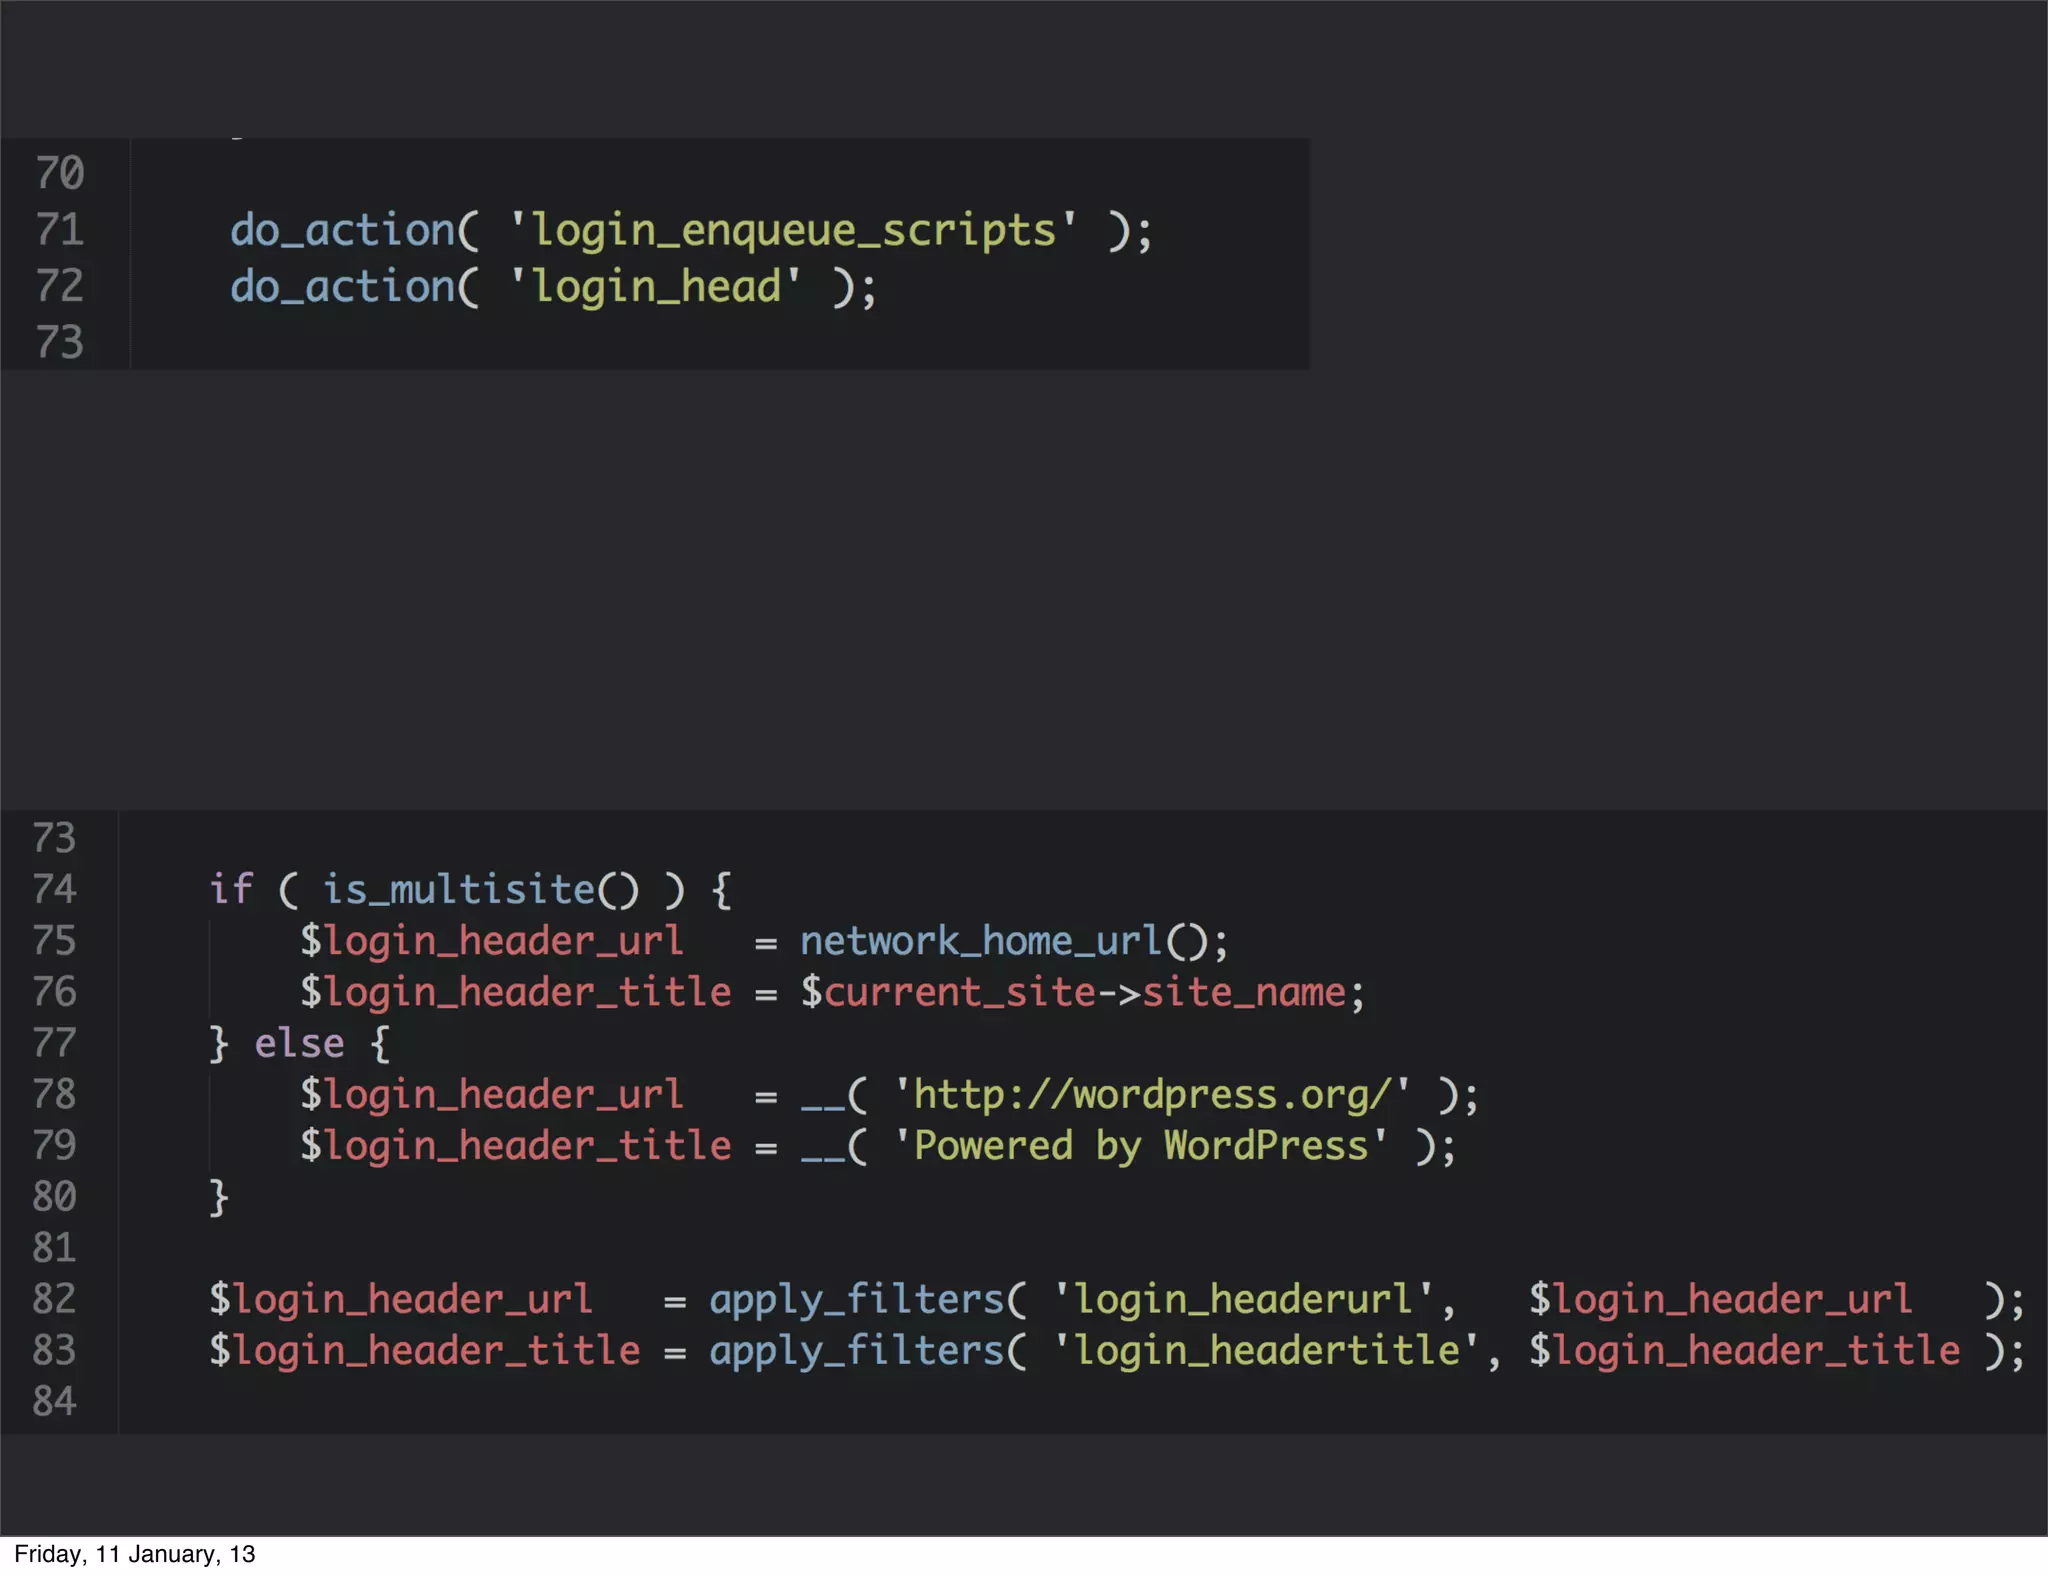The image size is (2048, 1576).
Task: Click 'login_enqueue_scripts' string on line 71
Action: [793, 230]
